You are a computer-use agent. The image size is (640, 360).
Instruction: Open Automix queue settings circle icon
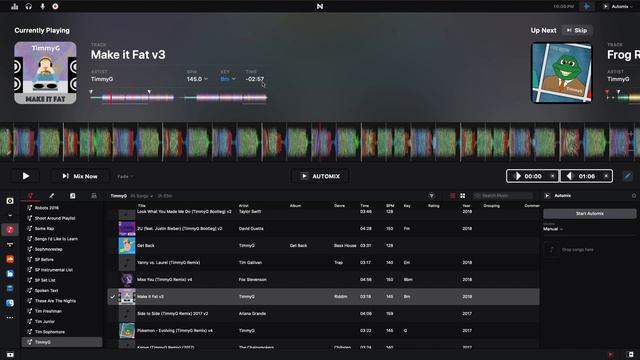pos(634,196)
